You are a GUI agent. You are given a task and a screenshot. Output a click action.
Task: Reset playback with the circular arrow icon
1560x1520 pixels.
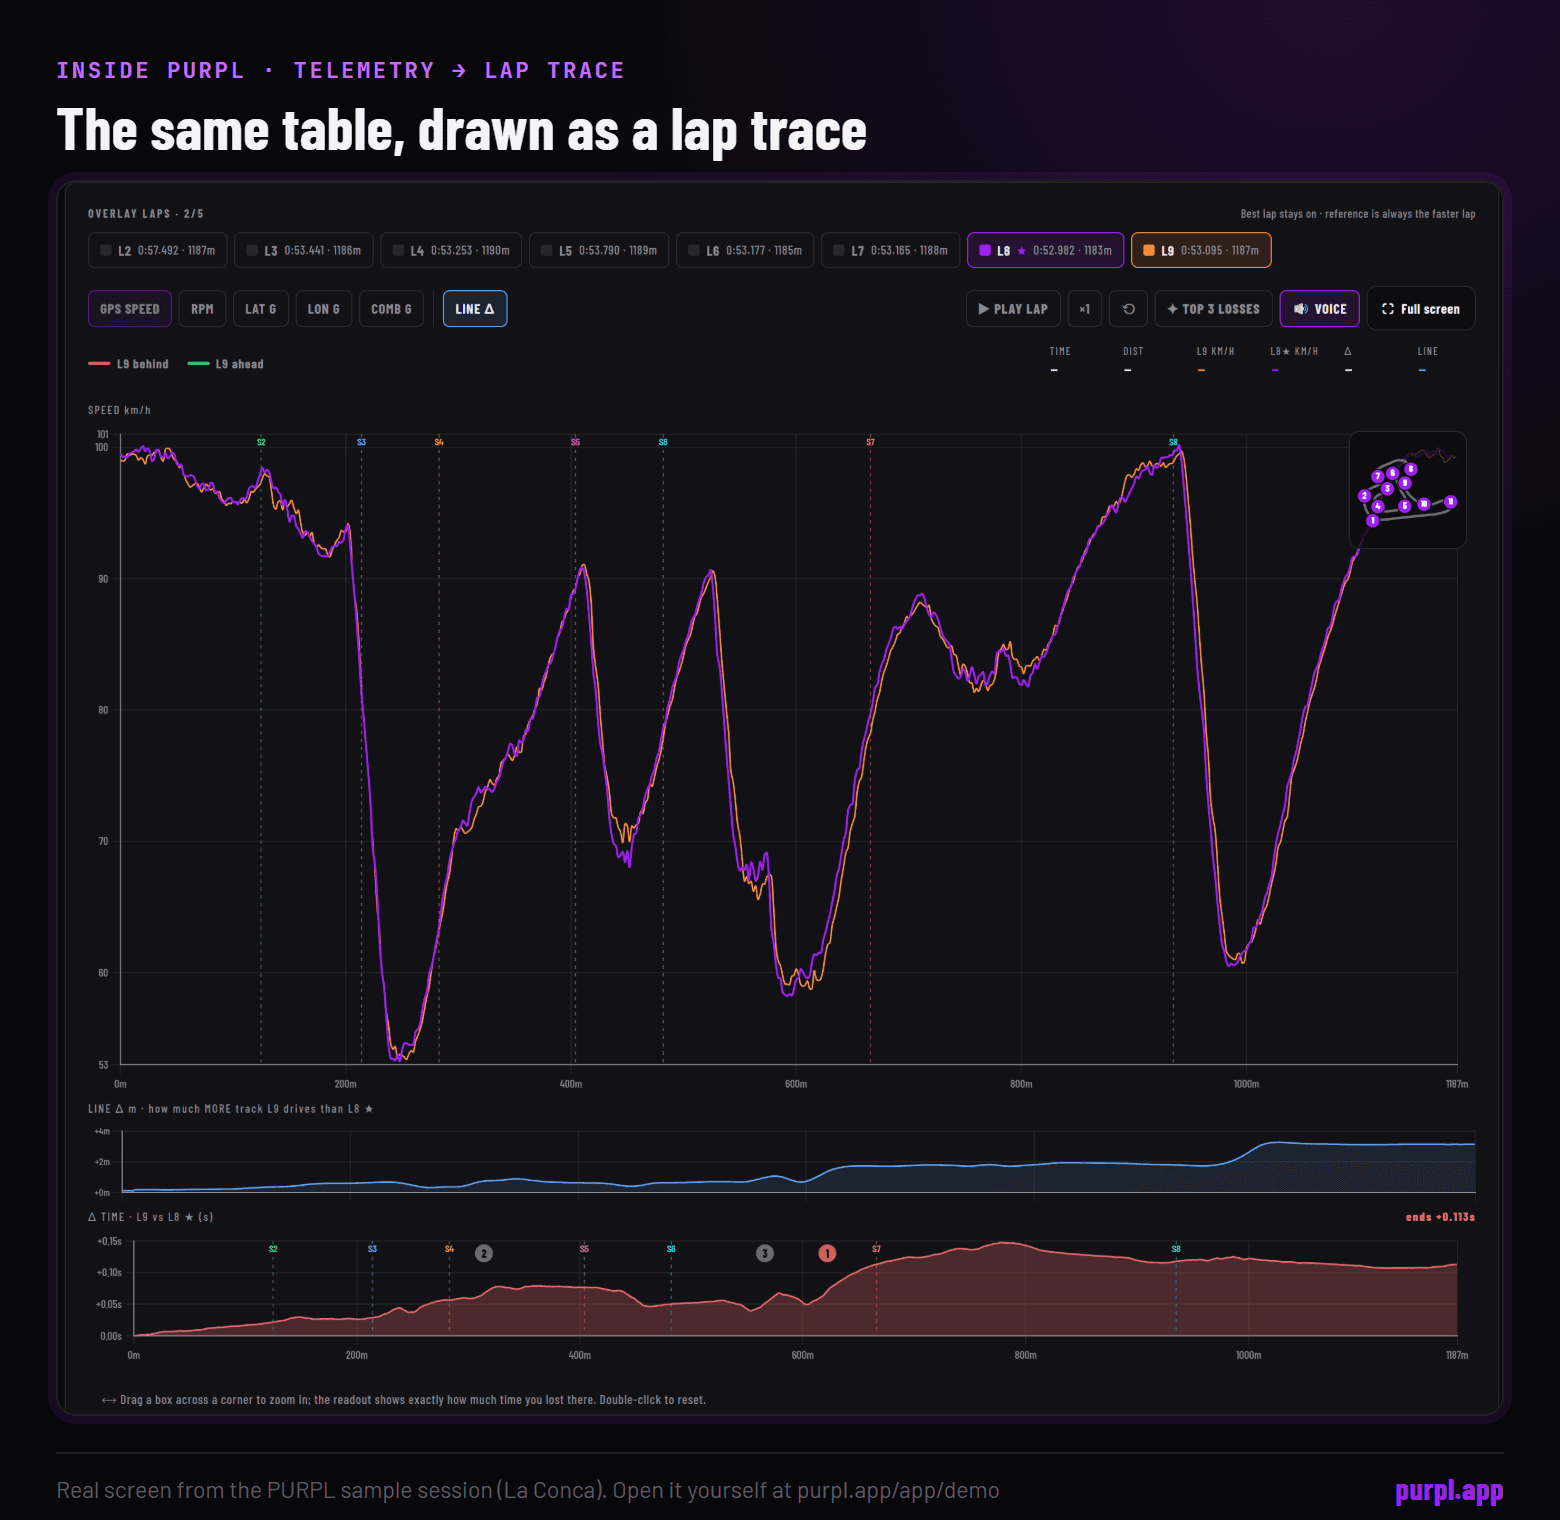point(1128,309)
